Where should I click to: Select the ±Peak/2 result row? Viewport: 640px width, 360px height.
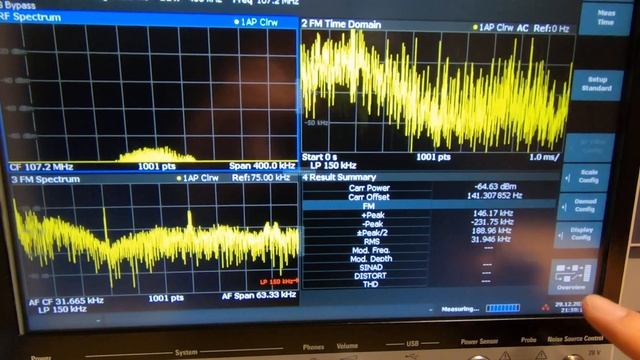coord(428,232)
